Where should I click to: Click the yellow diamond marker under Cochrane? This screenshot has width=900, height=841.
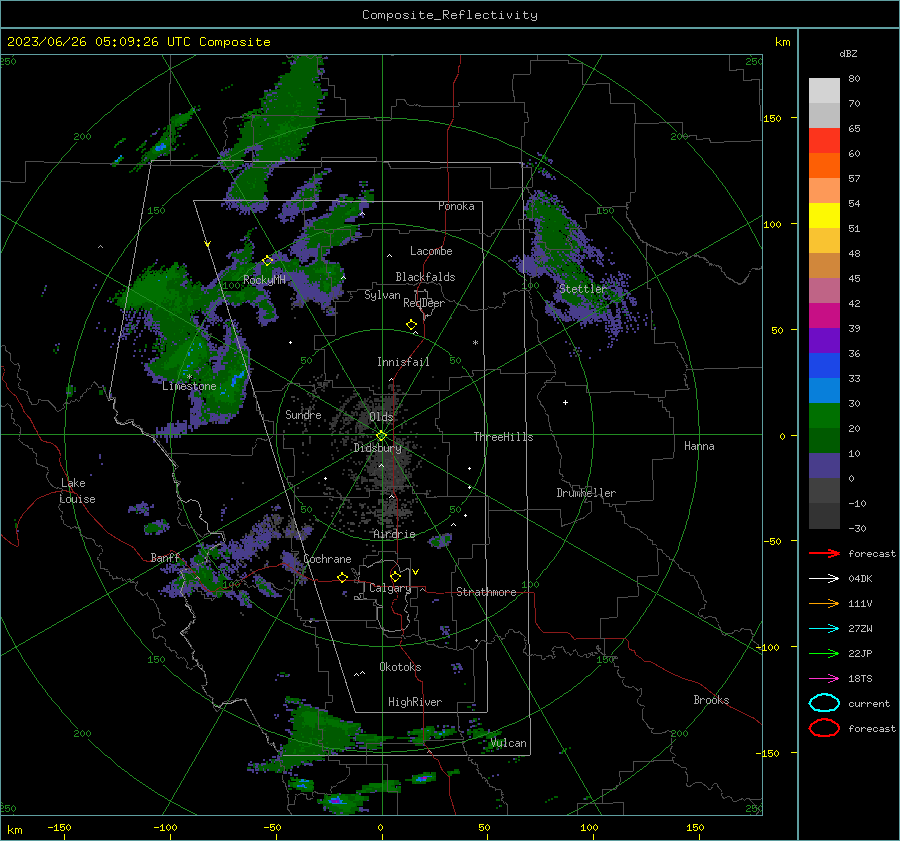pos(343,577)
